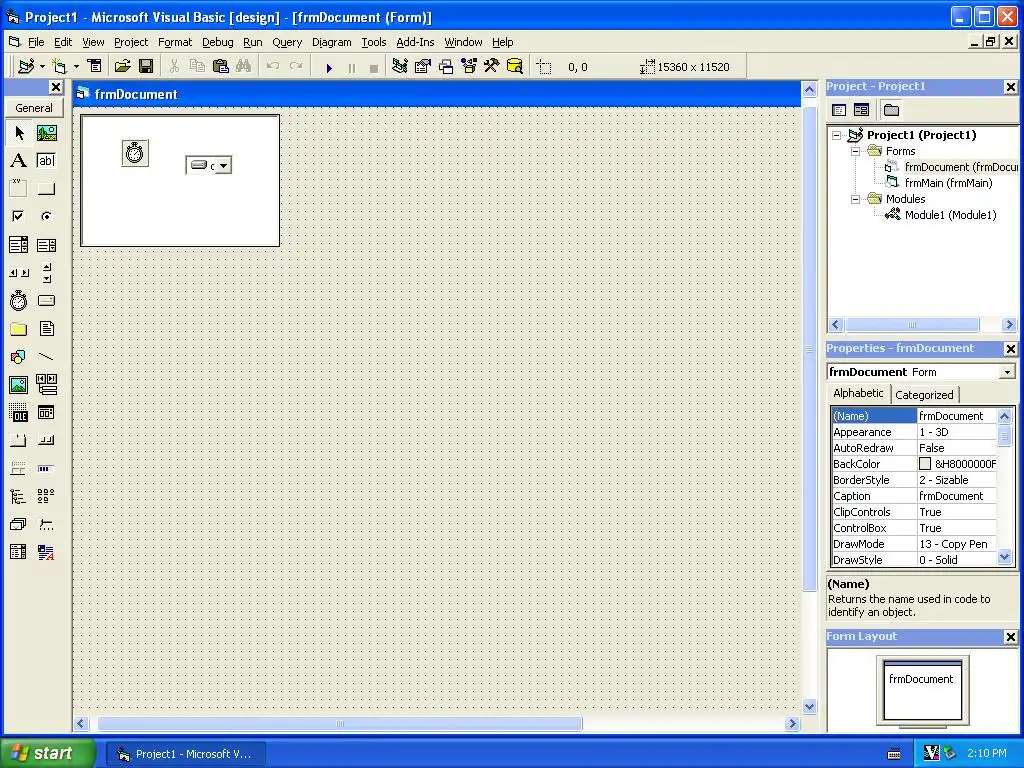Open the Add Project dropdown arrow
The height and width of the screenshot is (768, 1024).
click(x=42, y=66)
